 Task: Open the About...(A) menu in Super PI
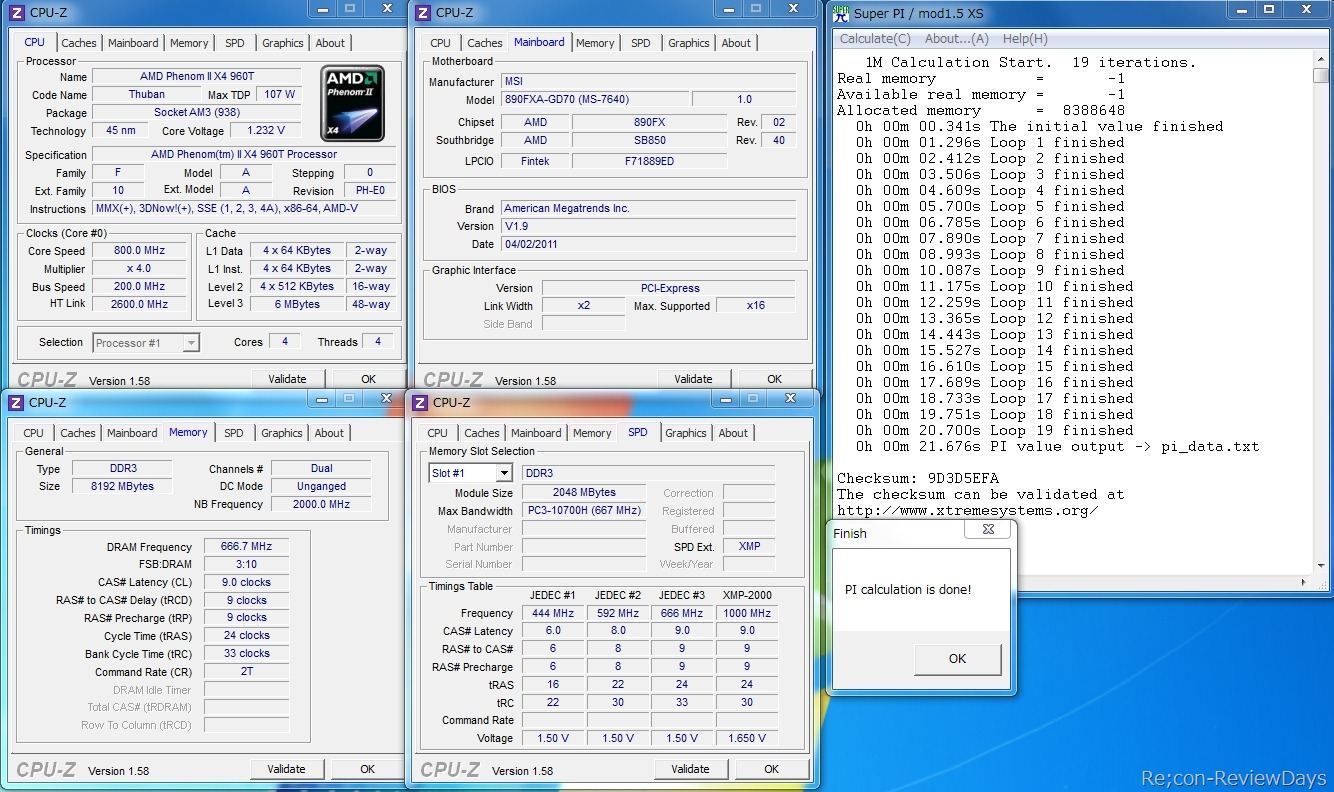956,39
